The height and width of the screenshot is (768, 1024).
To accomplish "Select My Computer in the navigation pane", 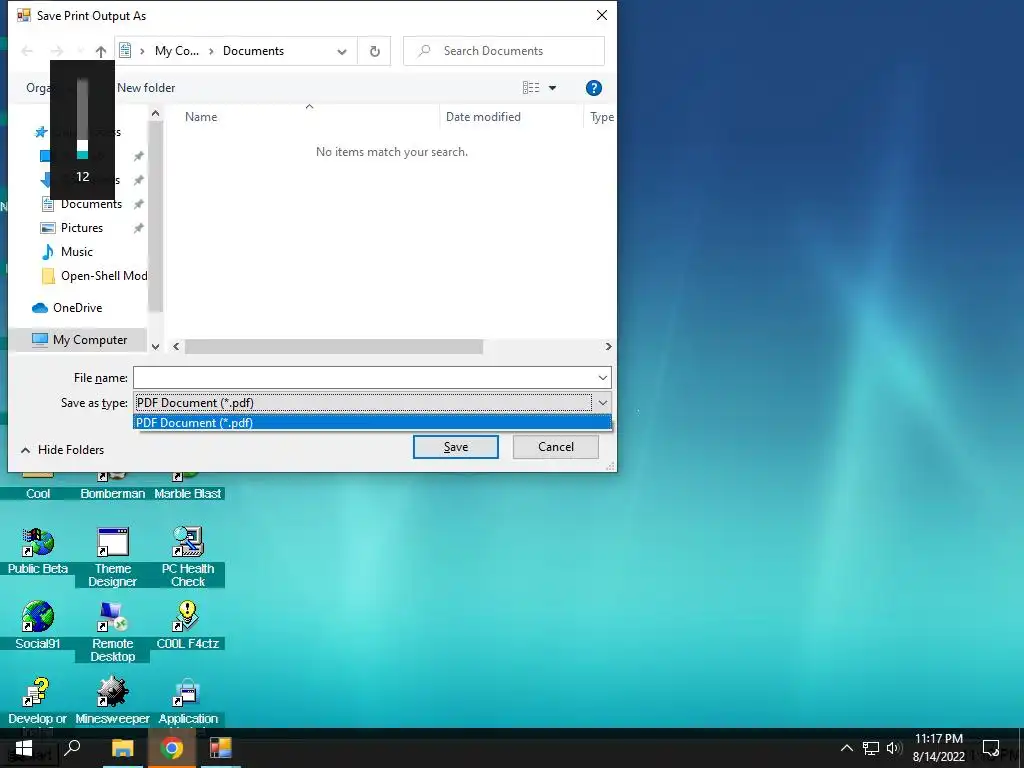I will click(90, 340).
